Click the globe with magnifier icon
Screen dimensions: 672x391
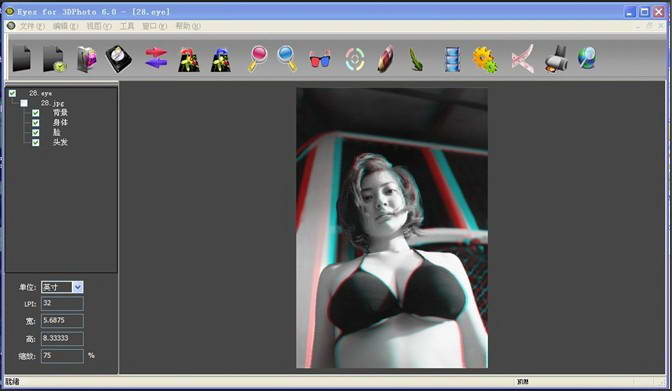click(587, 58)
